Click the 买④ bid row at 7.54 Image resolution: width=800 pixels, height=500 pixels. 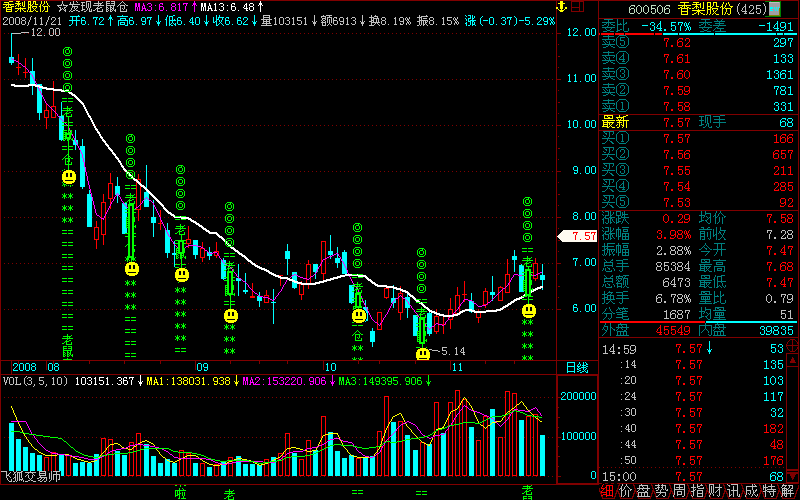698,186
